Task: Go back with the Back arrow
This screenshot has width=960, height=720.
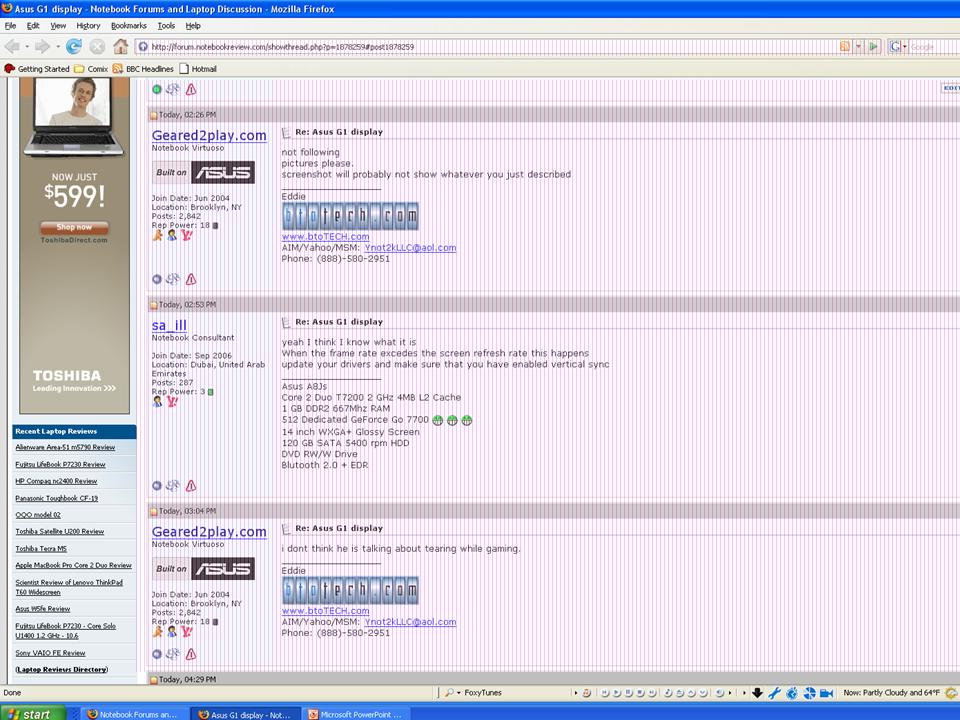Action: (x=11, y=47)
